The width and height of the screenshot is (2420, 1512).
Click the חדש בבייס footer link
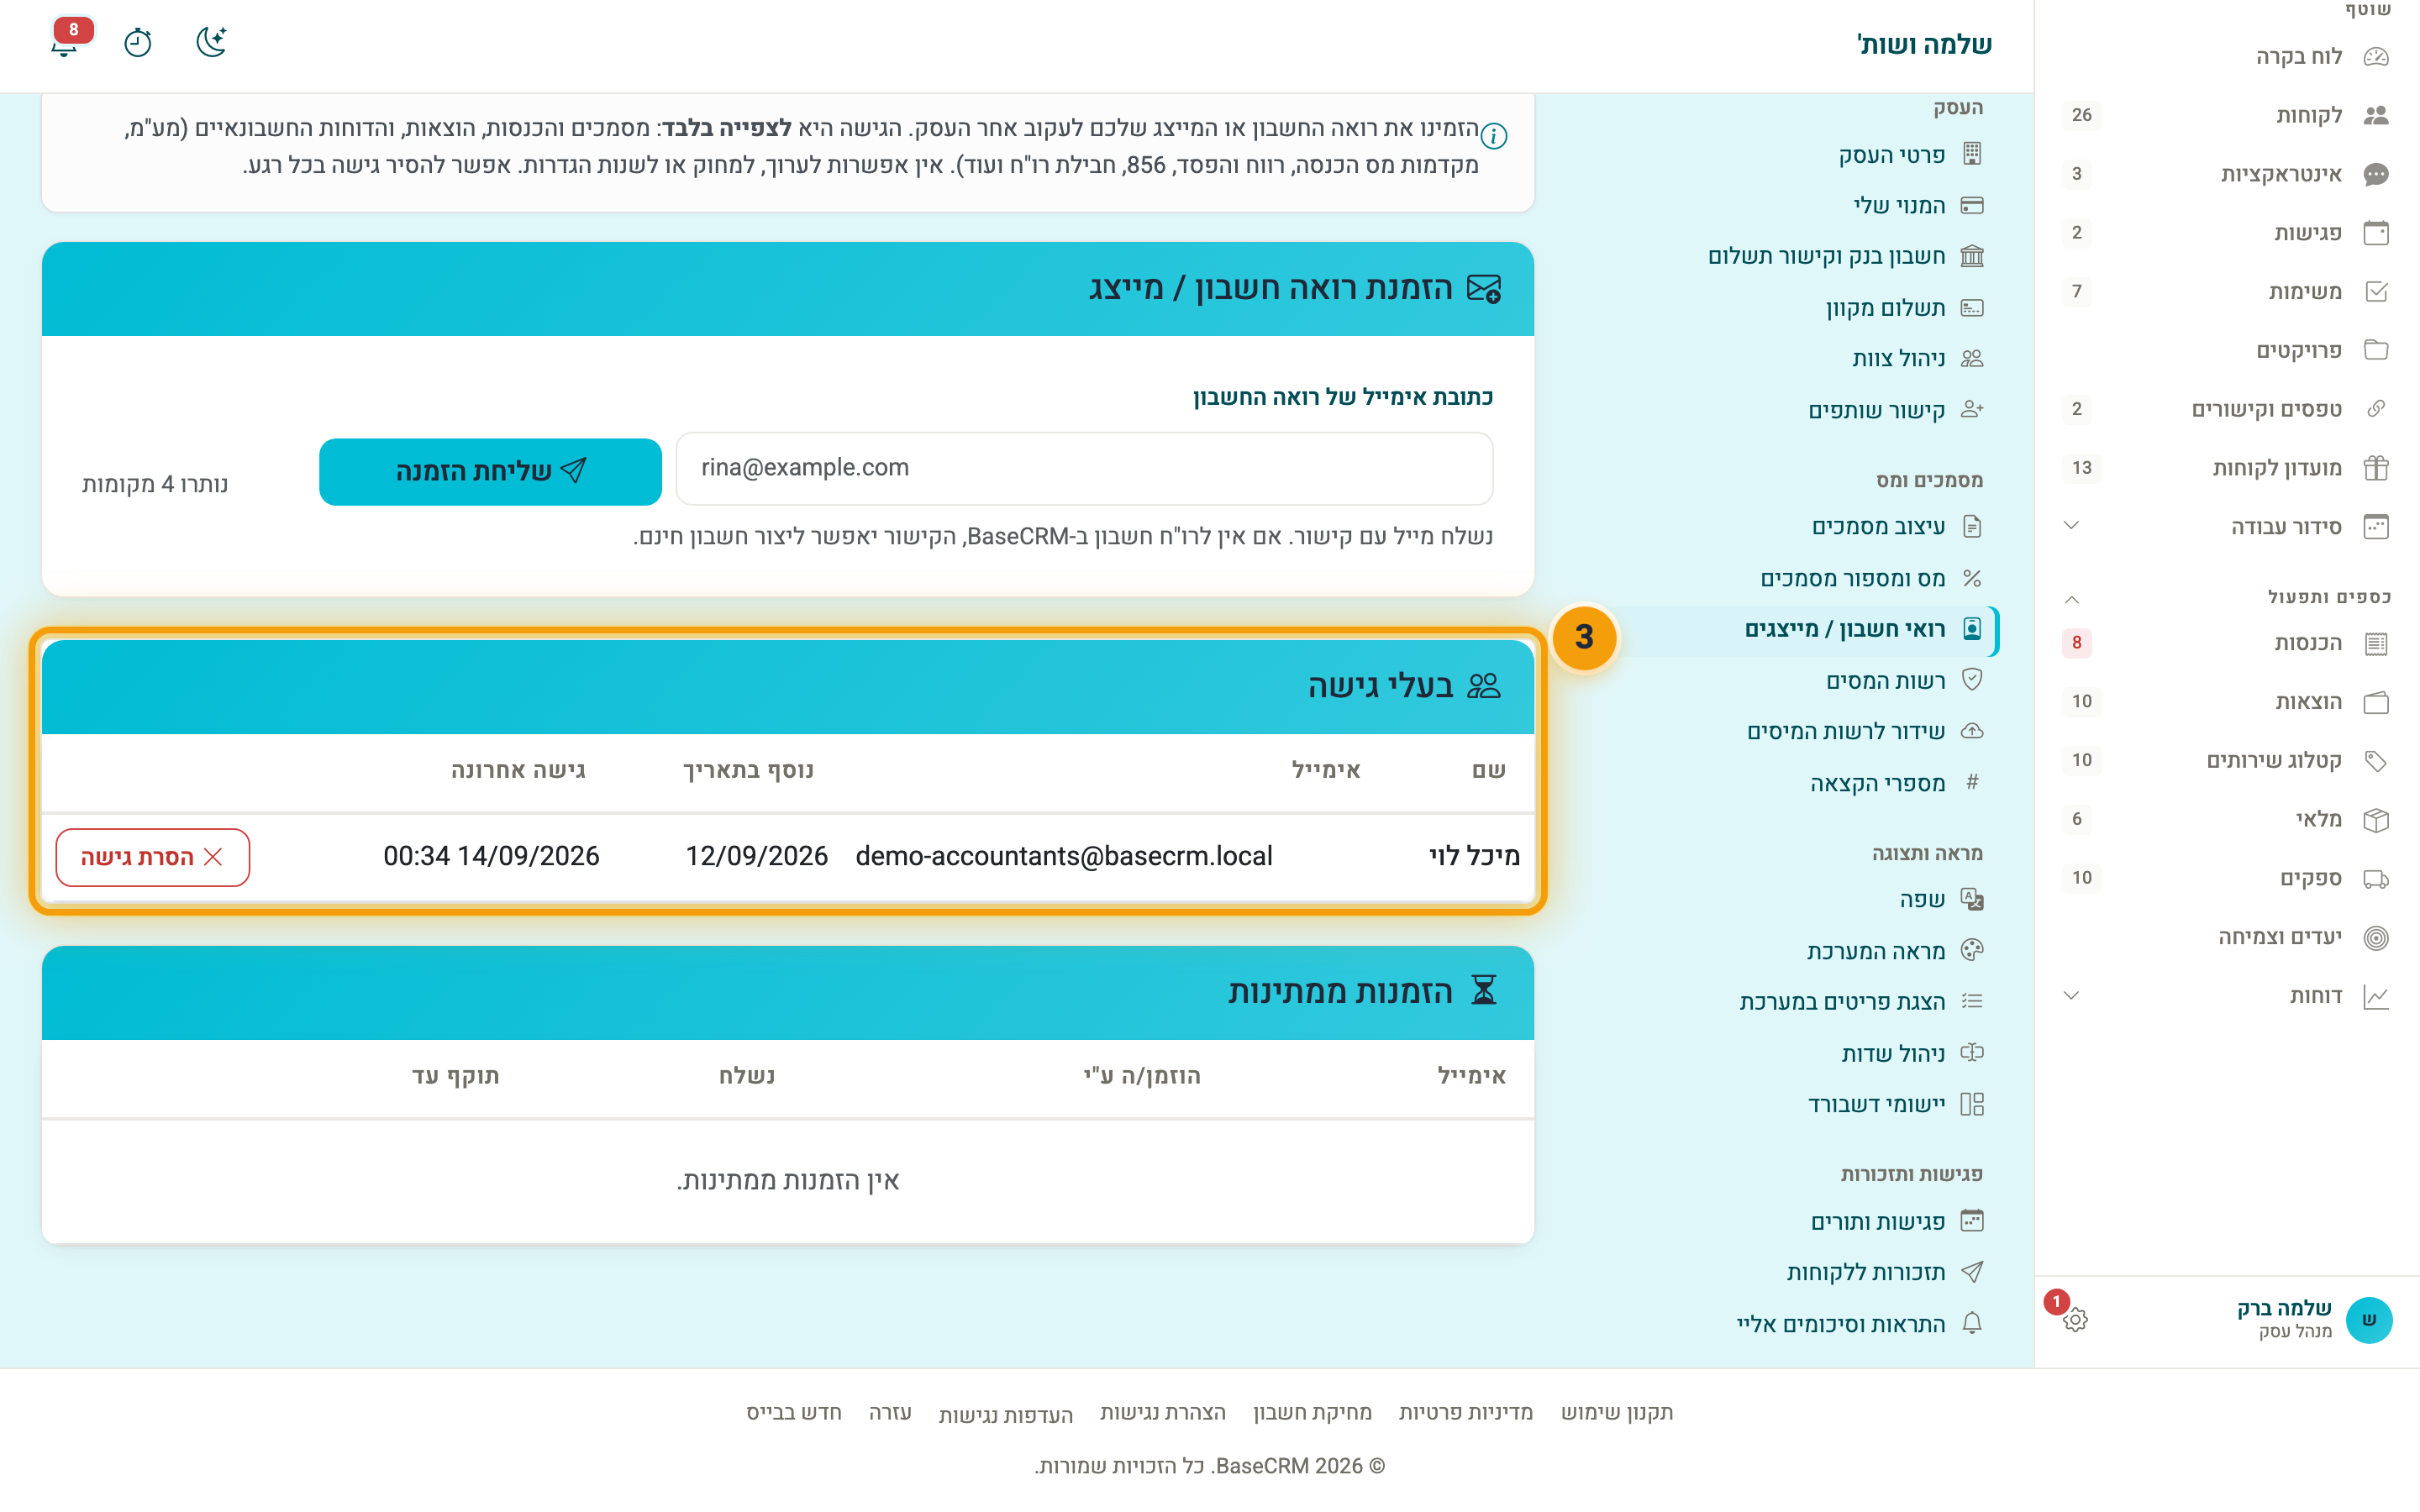point(794,1412)
